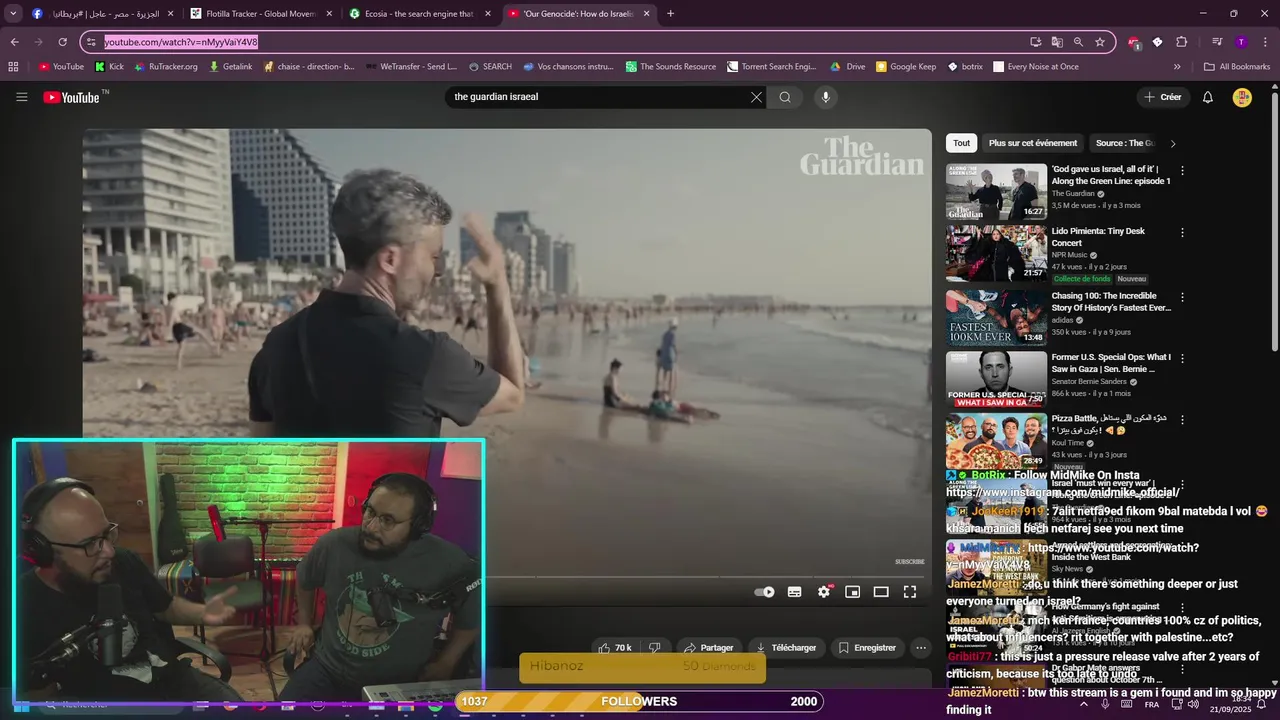Open the tab search dropdown arrow
This screenshot has width=1280, height=720.
pyautogui.click(x=13, y=13)
